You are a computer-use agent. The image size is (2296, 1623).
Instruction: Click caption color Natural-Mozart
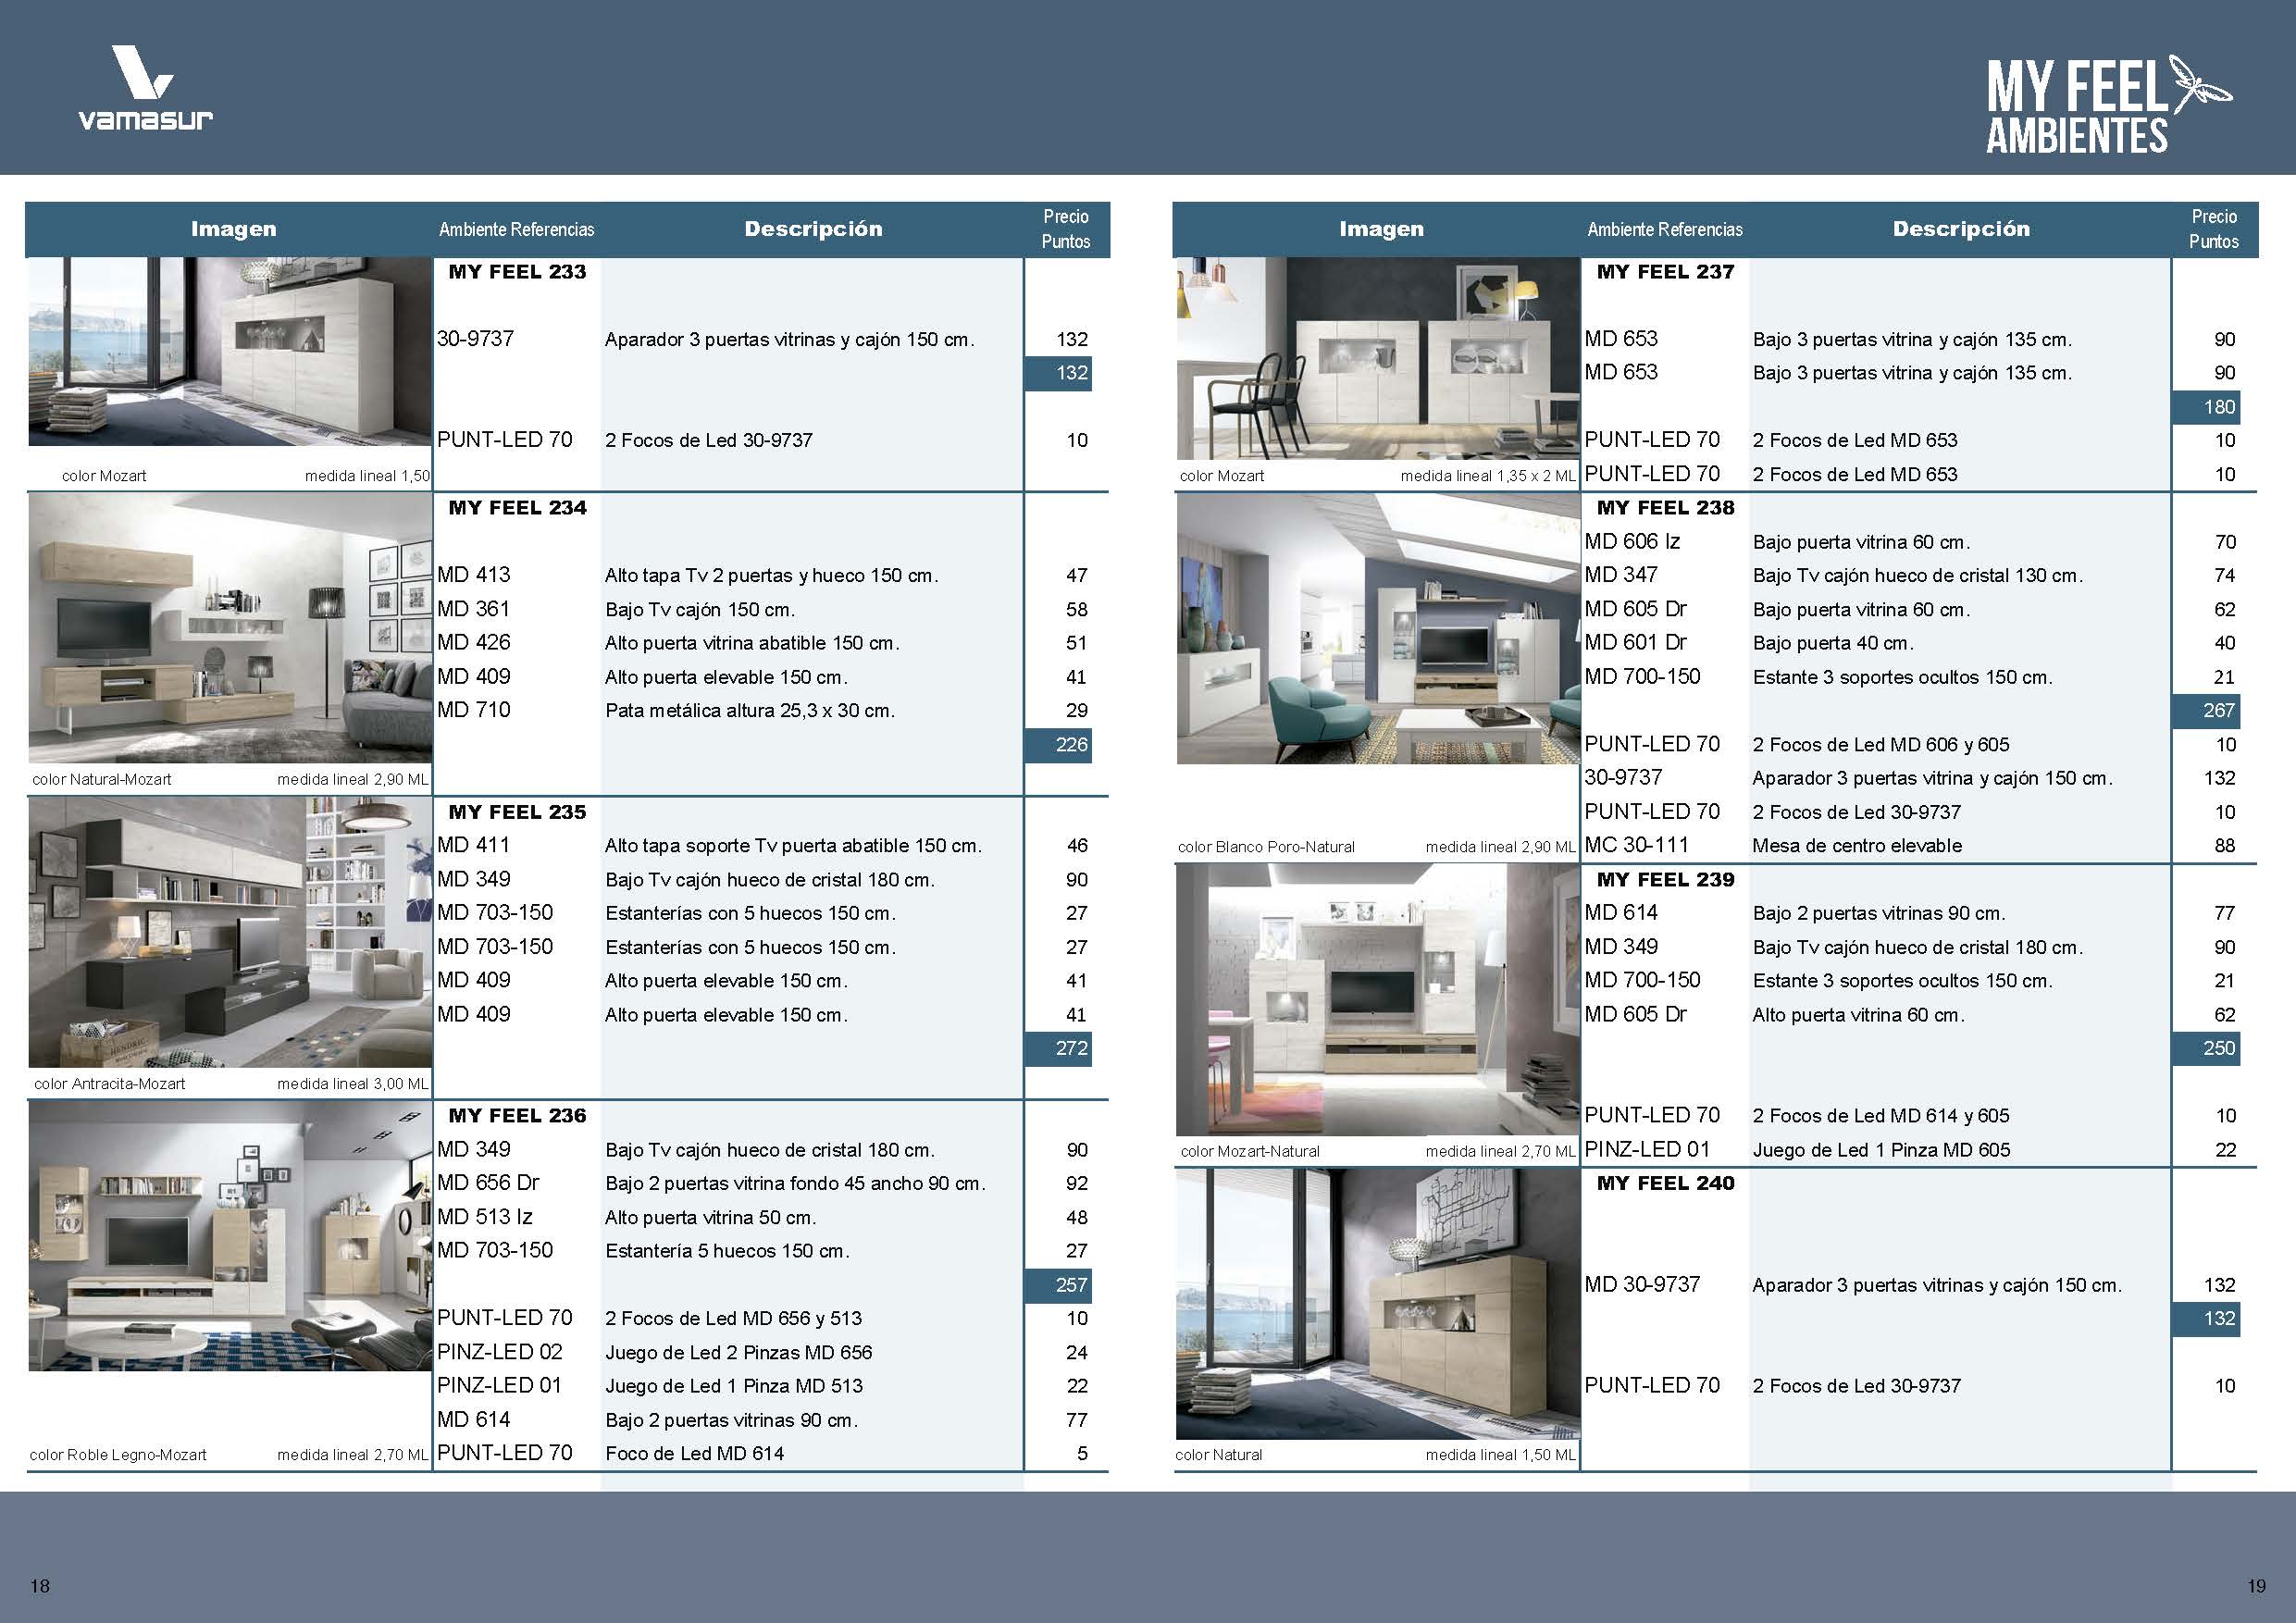[101, 779]
